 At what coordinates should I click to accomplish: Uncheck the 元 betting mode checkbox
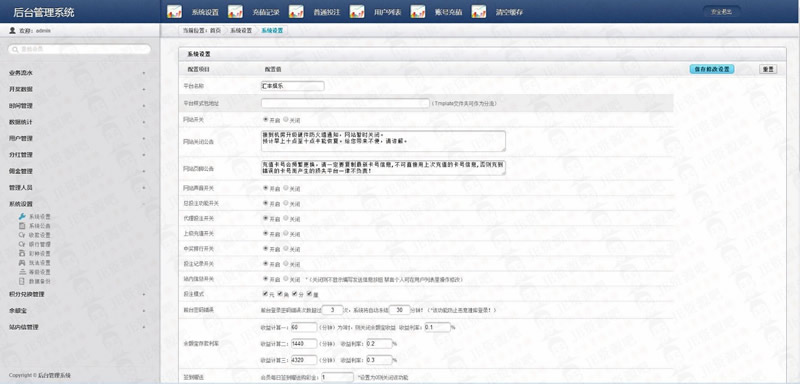pyautogui.click(x=265, y=294)
